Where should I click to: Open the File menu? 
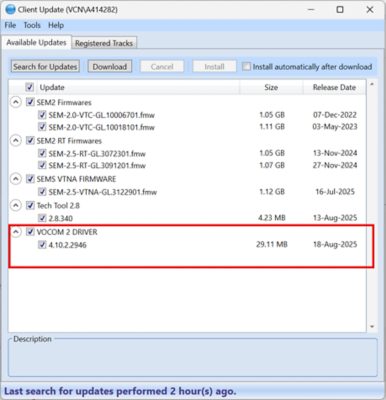[x=10, y=25]
